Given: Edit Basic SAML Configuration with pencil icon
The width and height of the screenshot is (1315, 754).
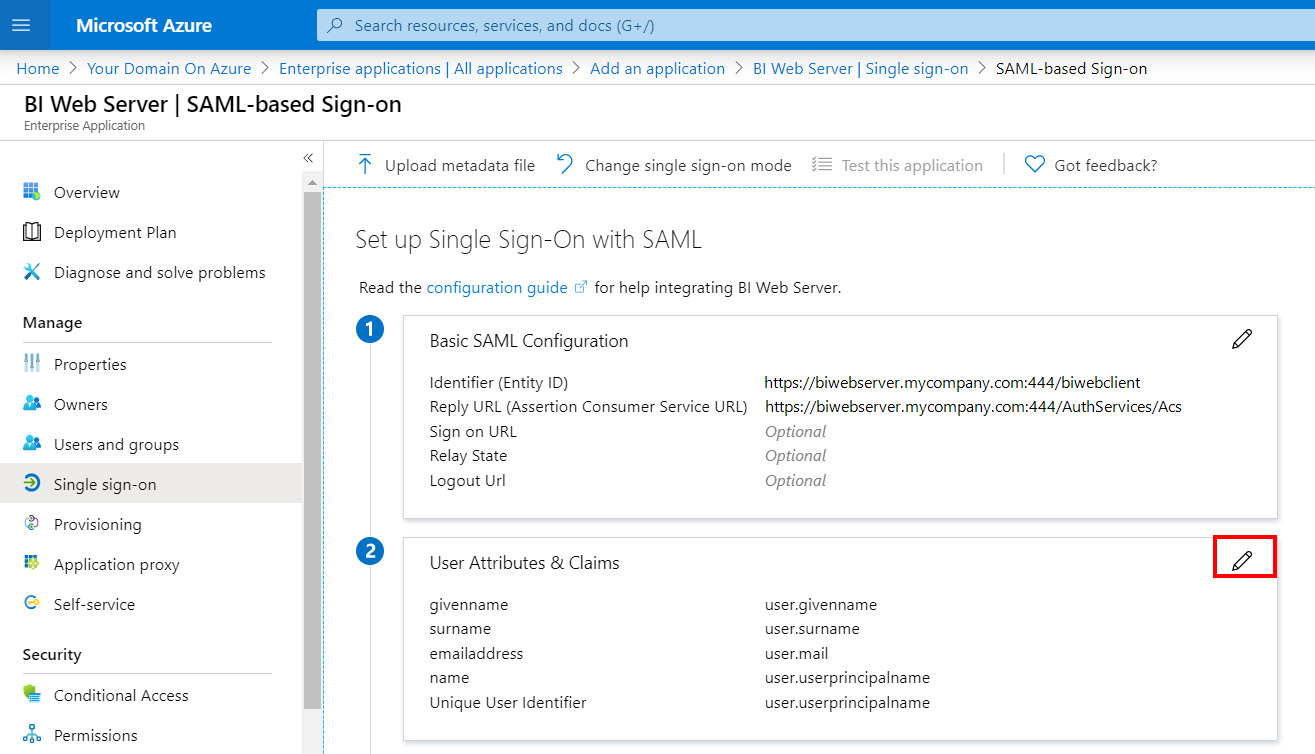Looking at the screenshot, I should click(x=1242, y=340).
